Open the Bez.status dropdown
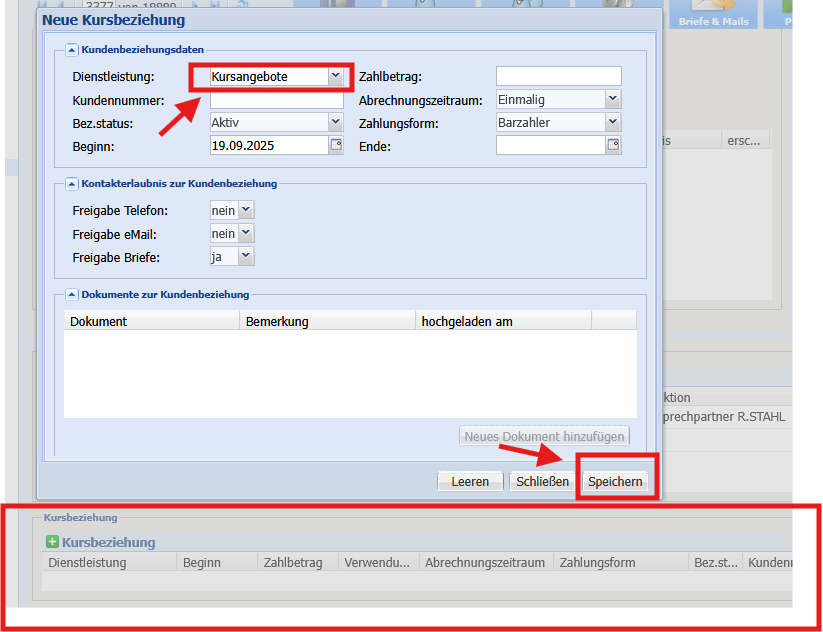Screen dimensions: 823x632 point(335,123)
